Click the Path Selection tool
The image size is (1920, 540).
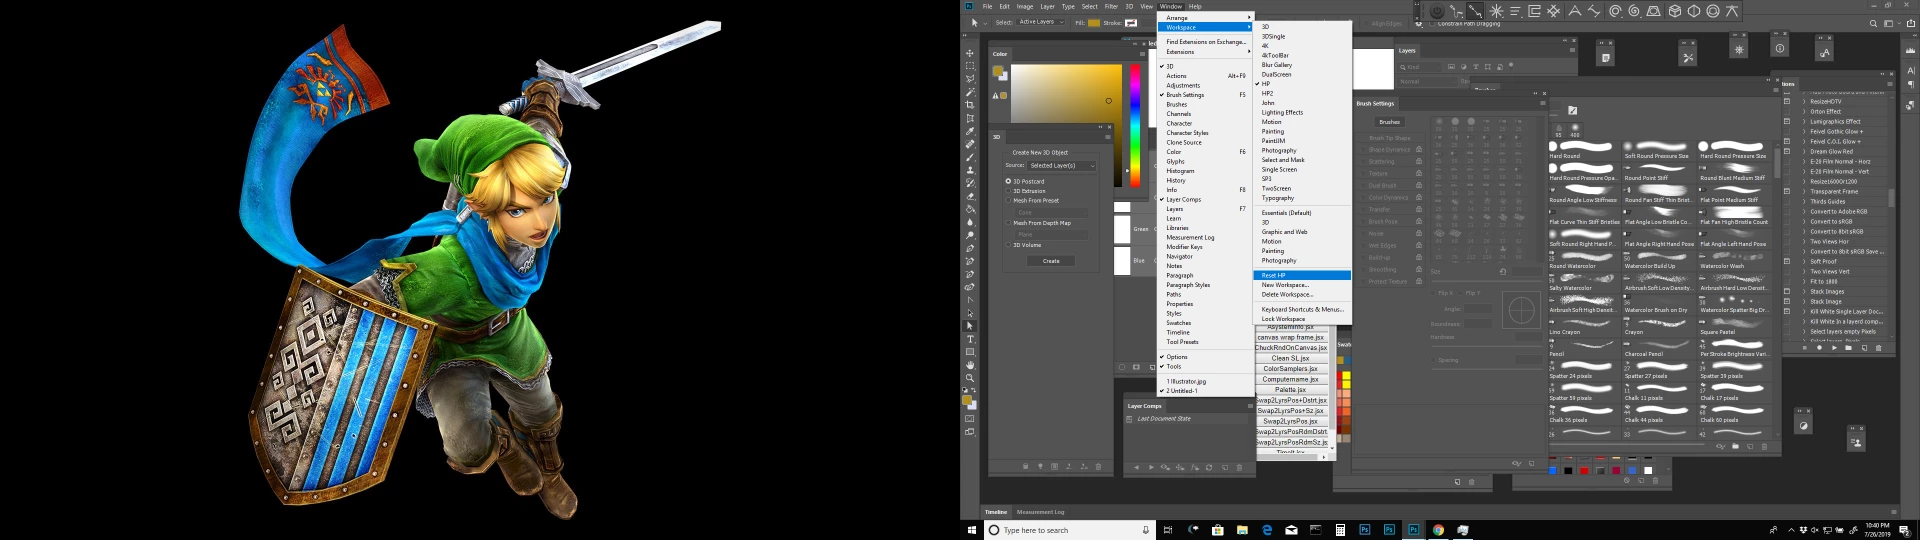tap(969, 326)
